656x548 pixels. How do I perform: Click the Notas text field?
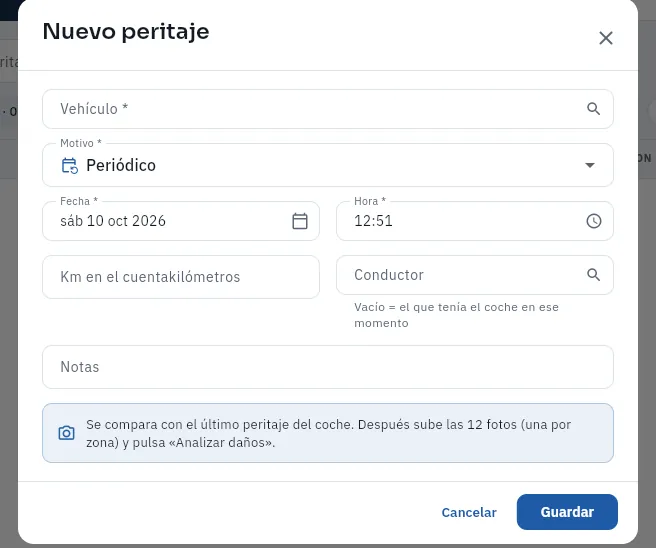click(x=328, y=367)
